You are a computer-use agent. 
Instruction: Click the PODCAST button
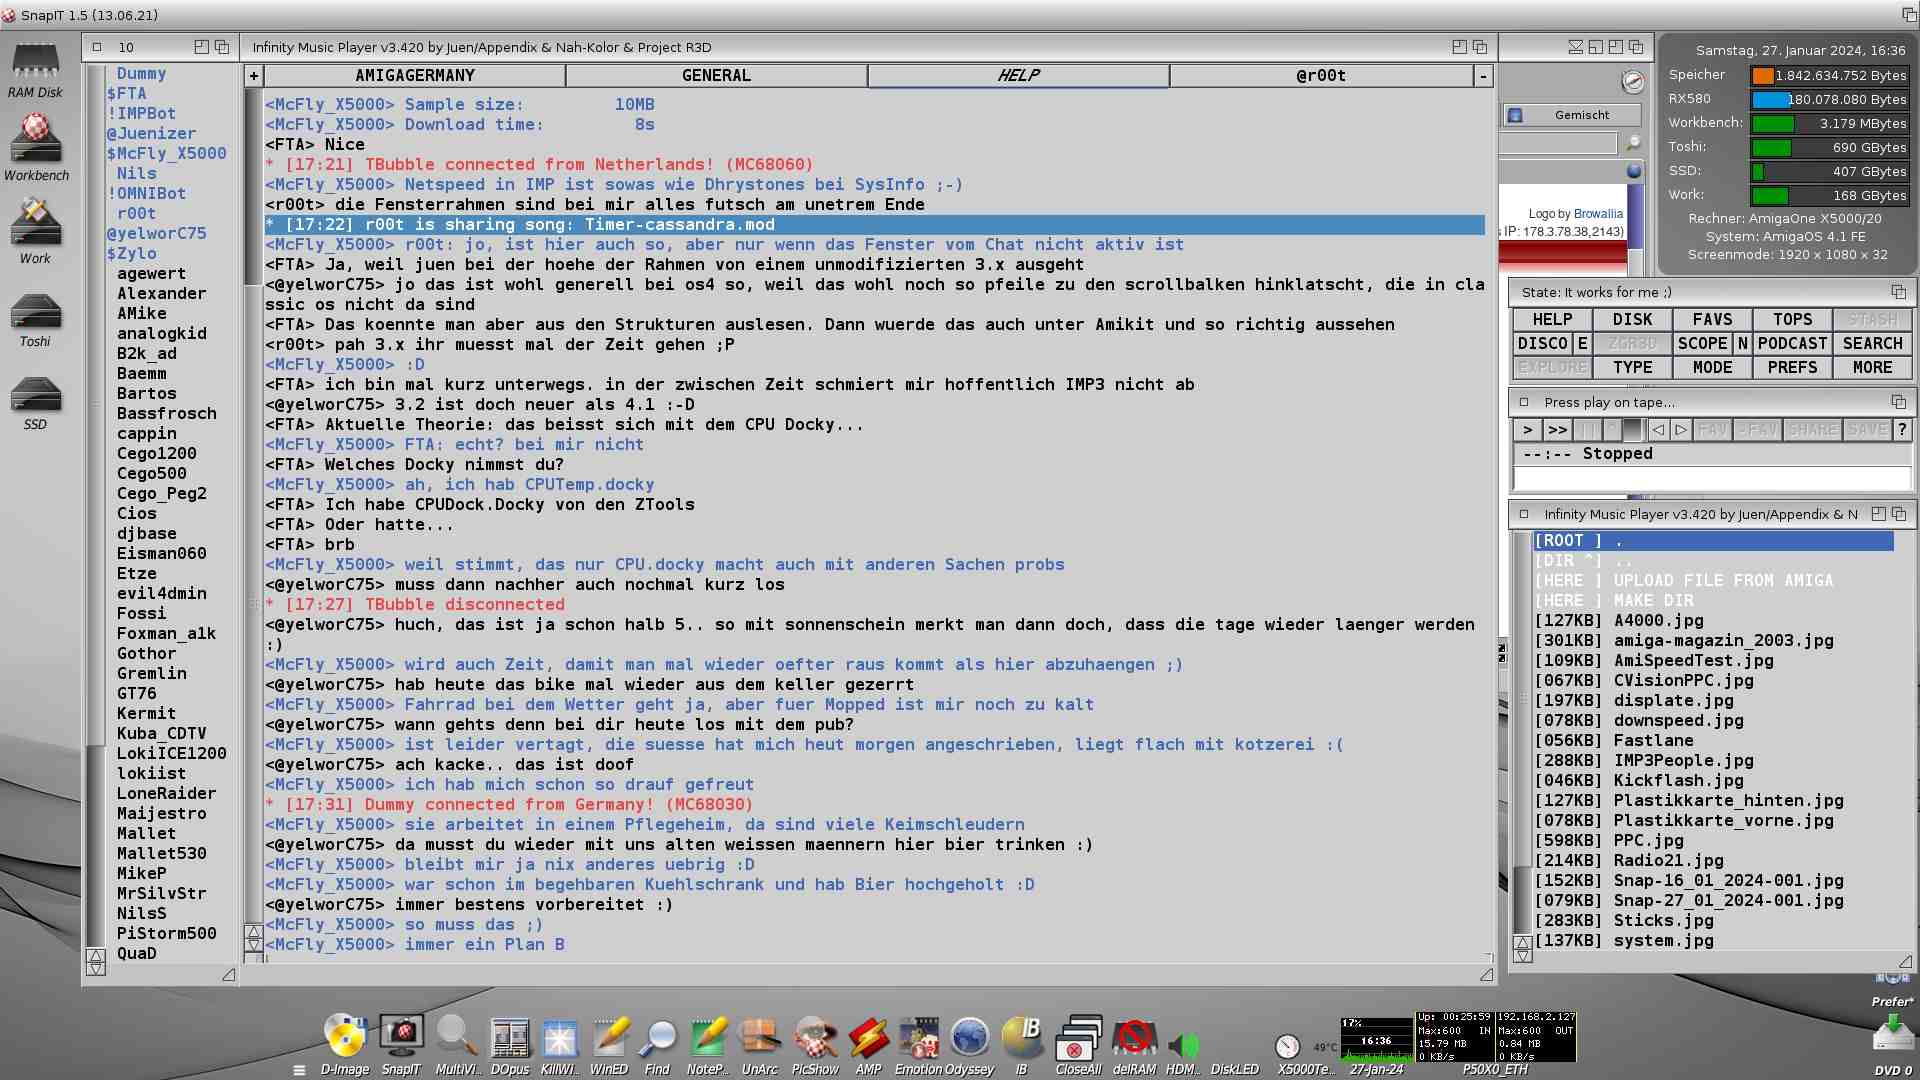point(1792,343)
